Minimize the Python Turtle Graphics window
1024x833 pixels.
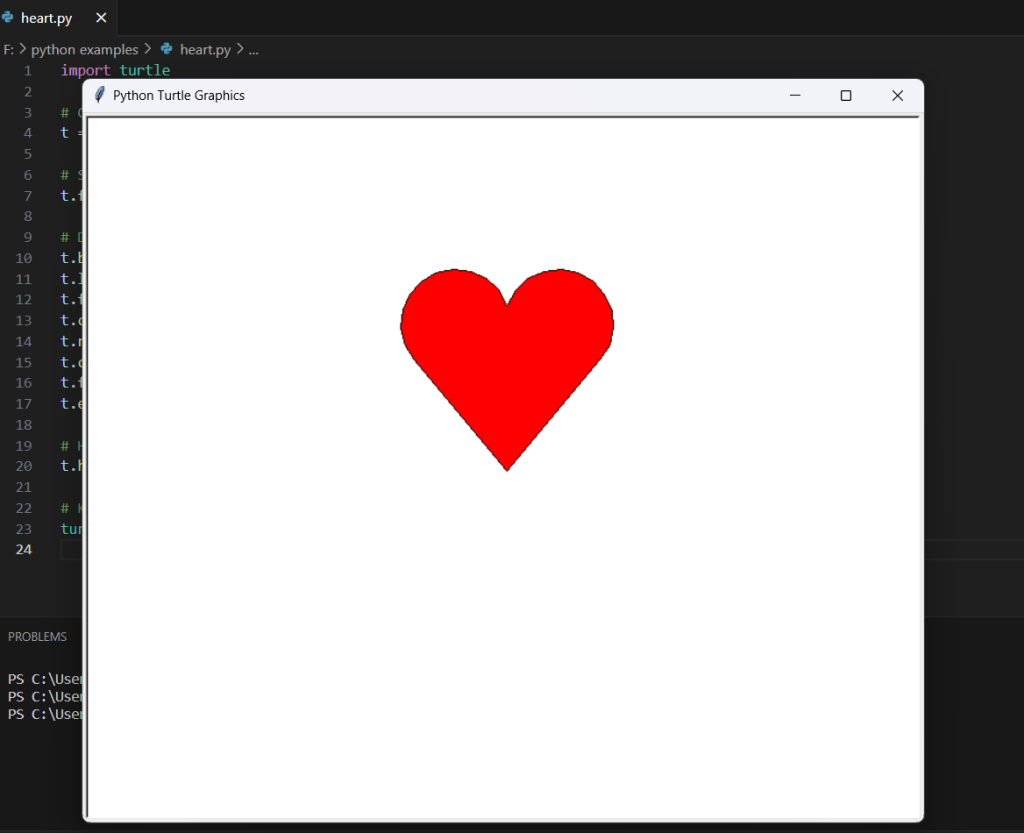pos(795,95)
